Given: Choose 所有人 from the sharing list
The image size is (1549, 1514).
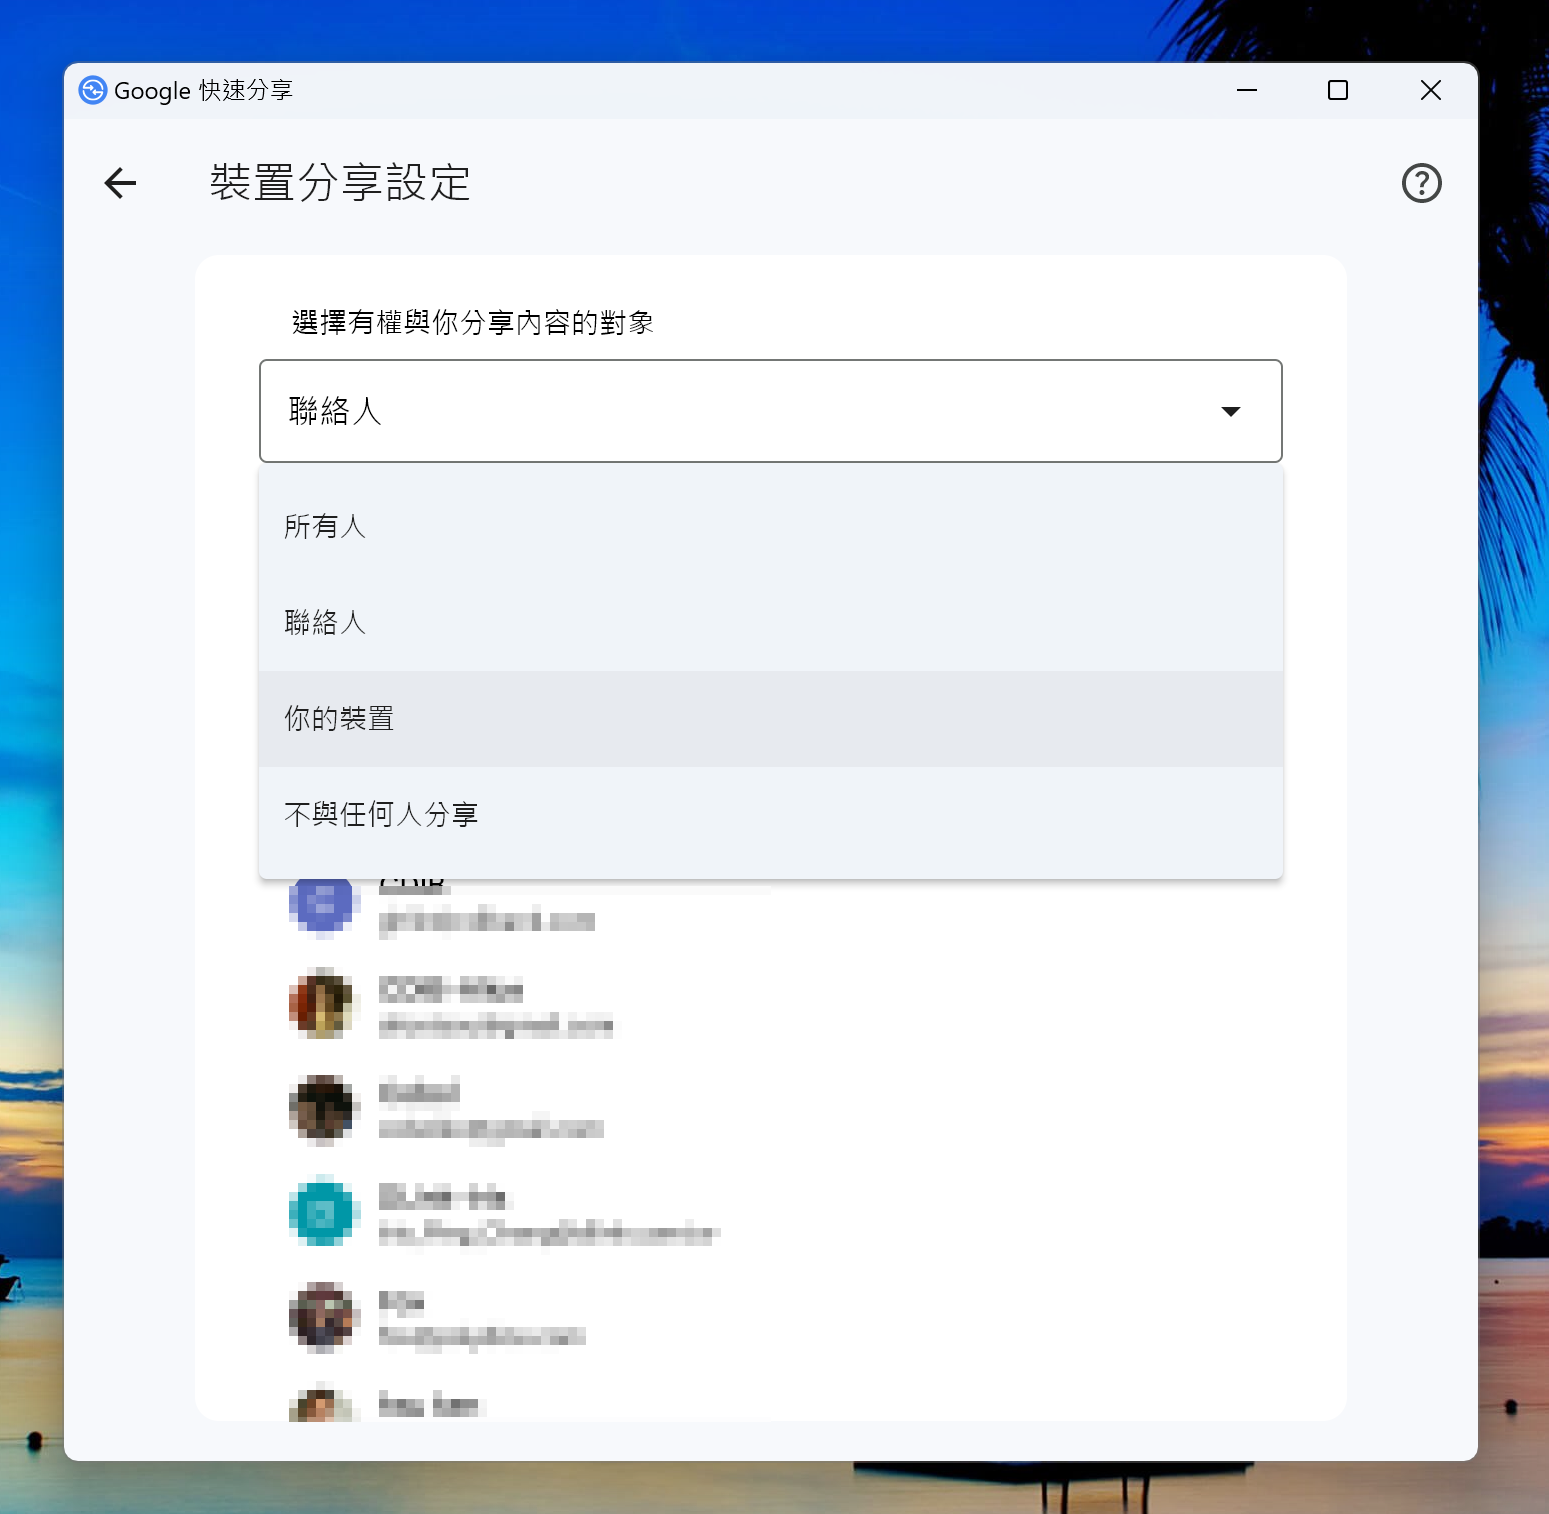Looking at the screenshot, I should [x=326, y=526].
